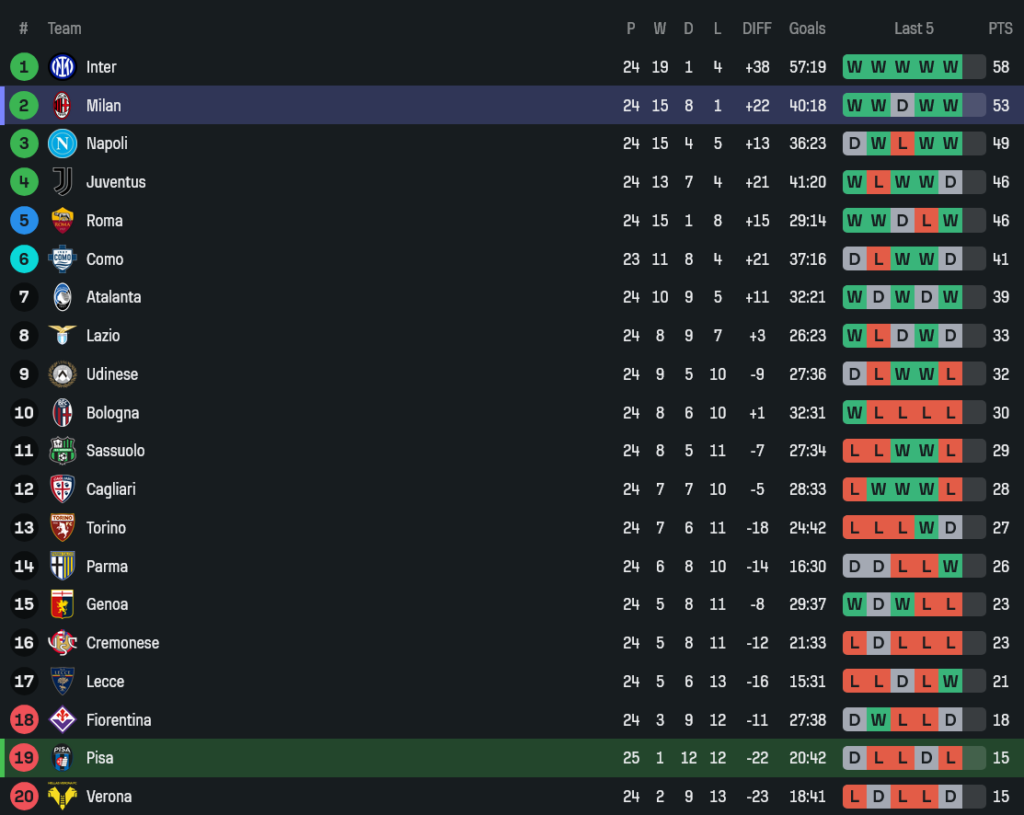Click the Last 5 column header

914,29
